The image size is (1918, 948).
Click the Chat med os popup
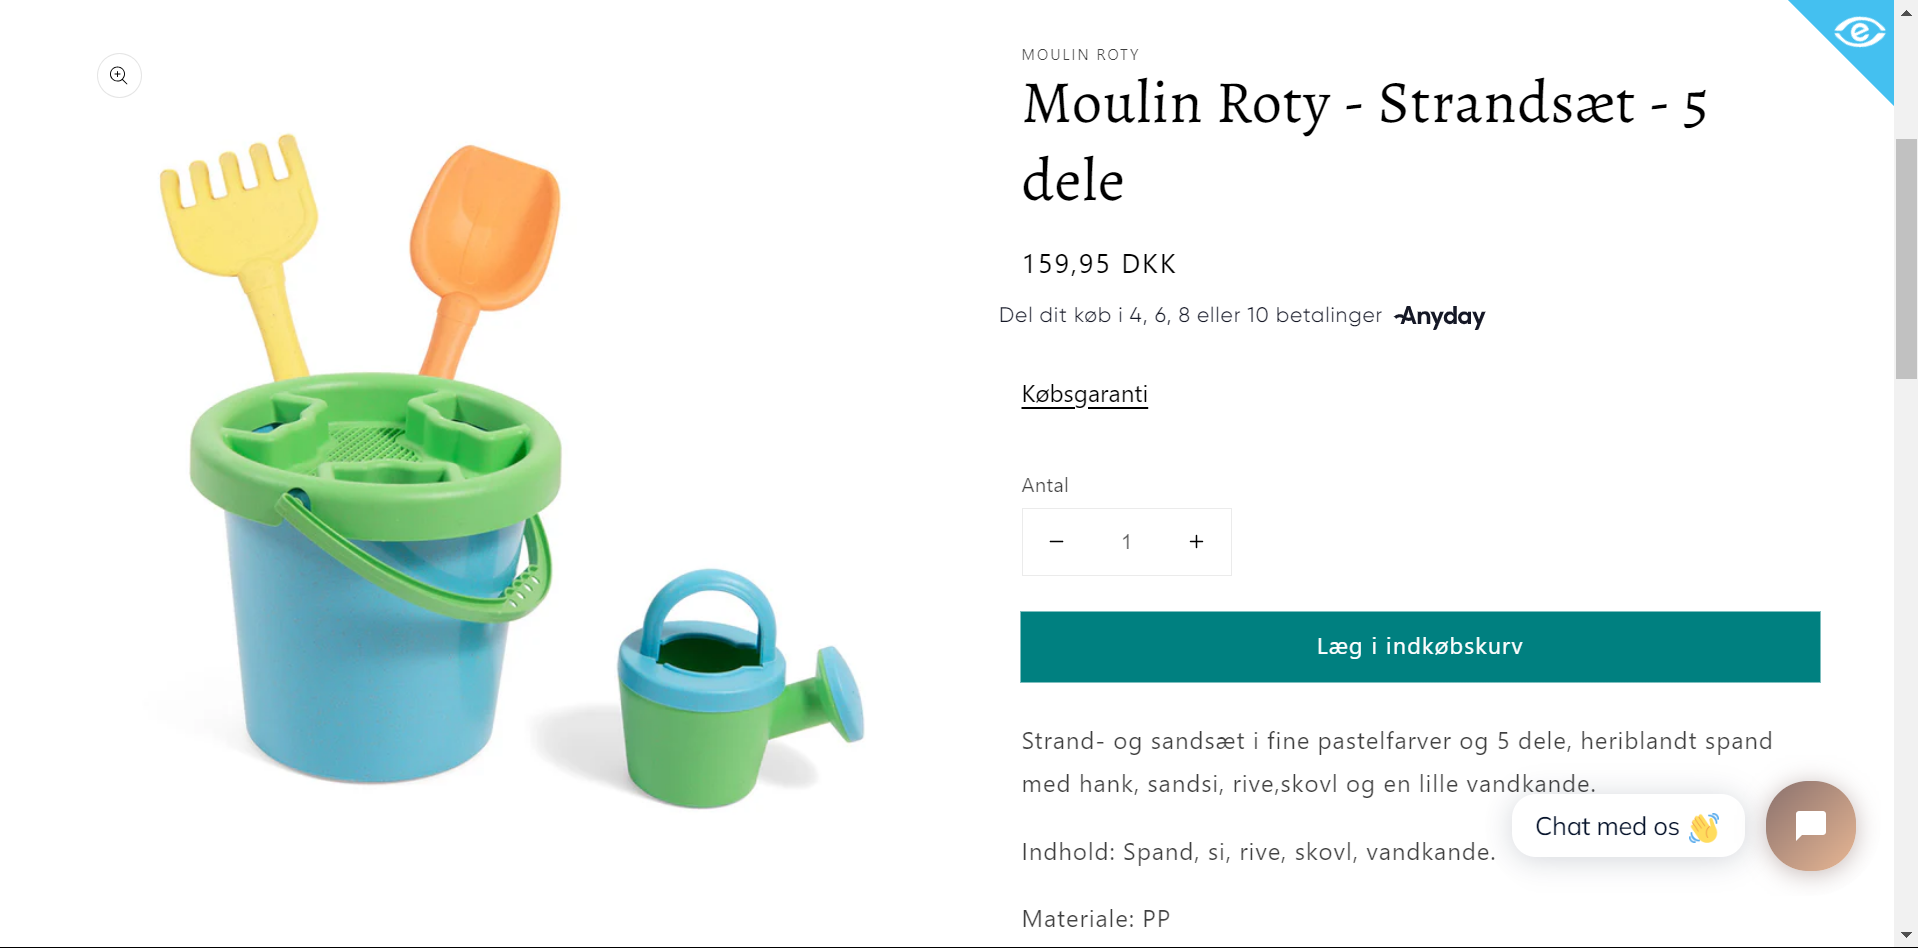tap(1627, 826)
